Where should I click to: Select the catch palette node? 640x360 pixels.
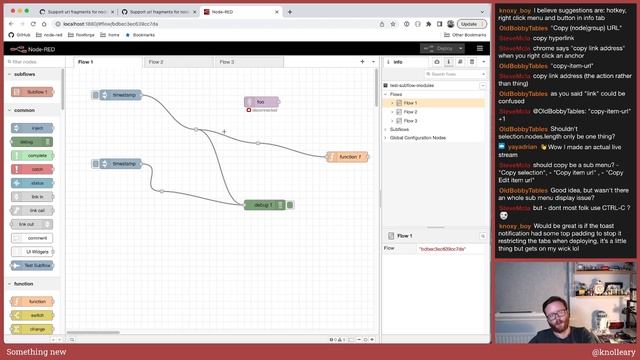[x=33, y=169]
